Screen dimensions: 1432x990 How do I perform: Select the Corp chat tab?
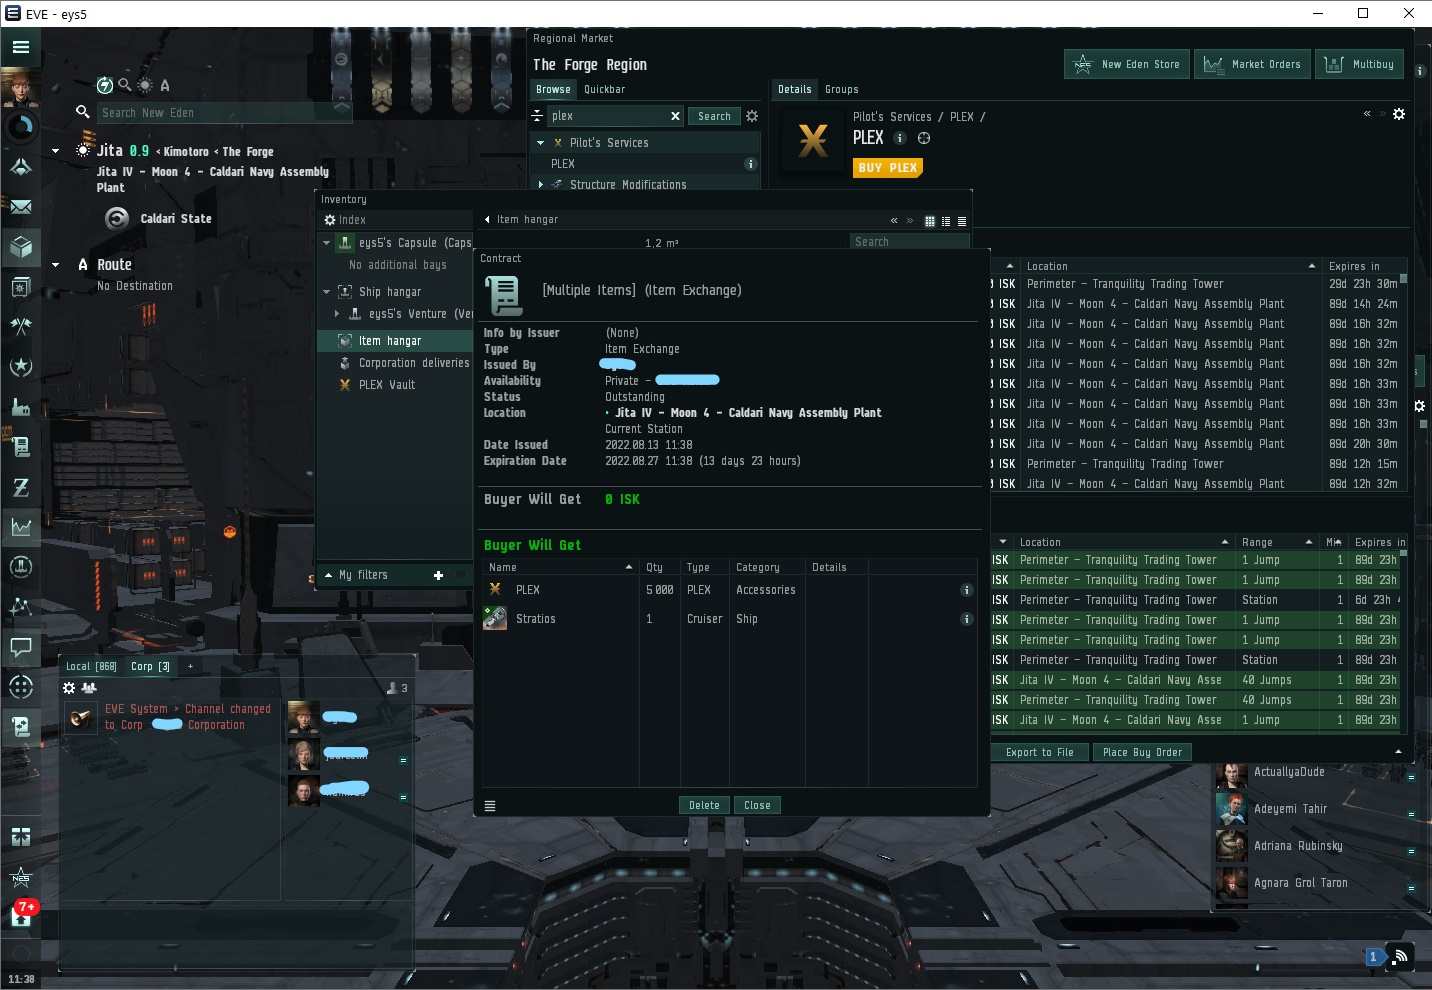pos(150,666)
